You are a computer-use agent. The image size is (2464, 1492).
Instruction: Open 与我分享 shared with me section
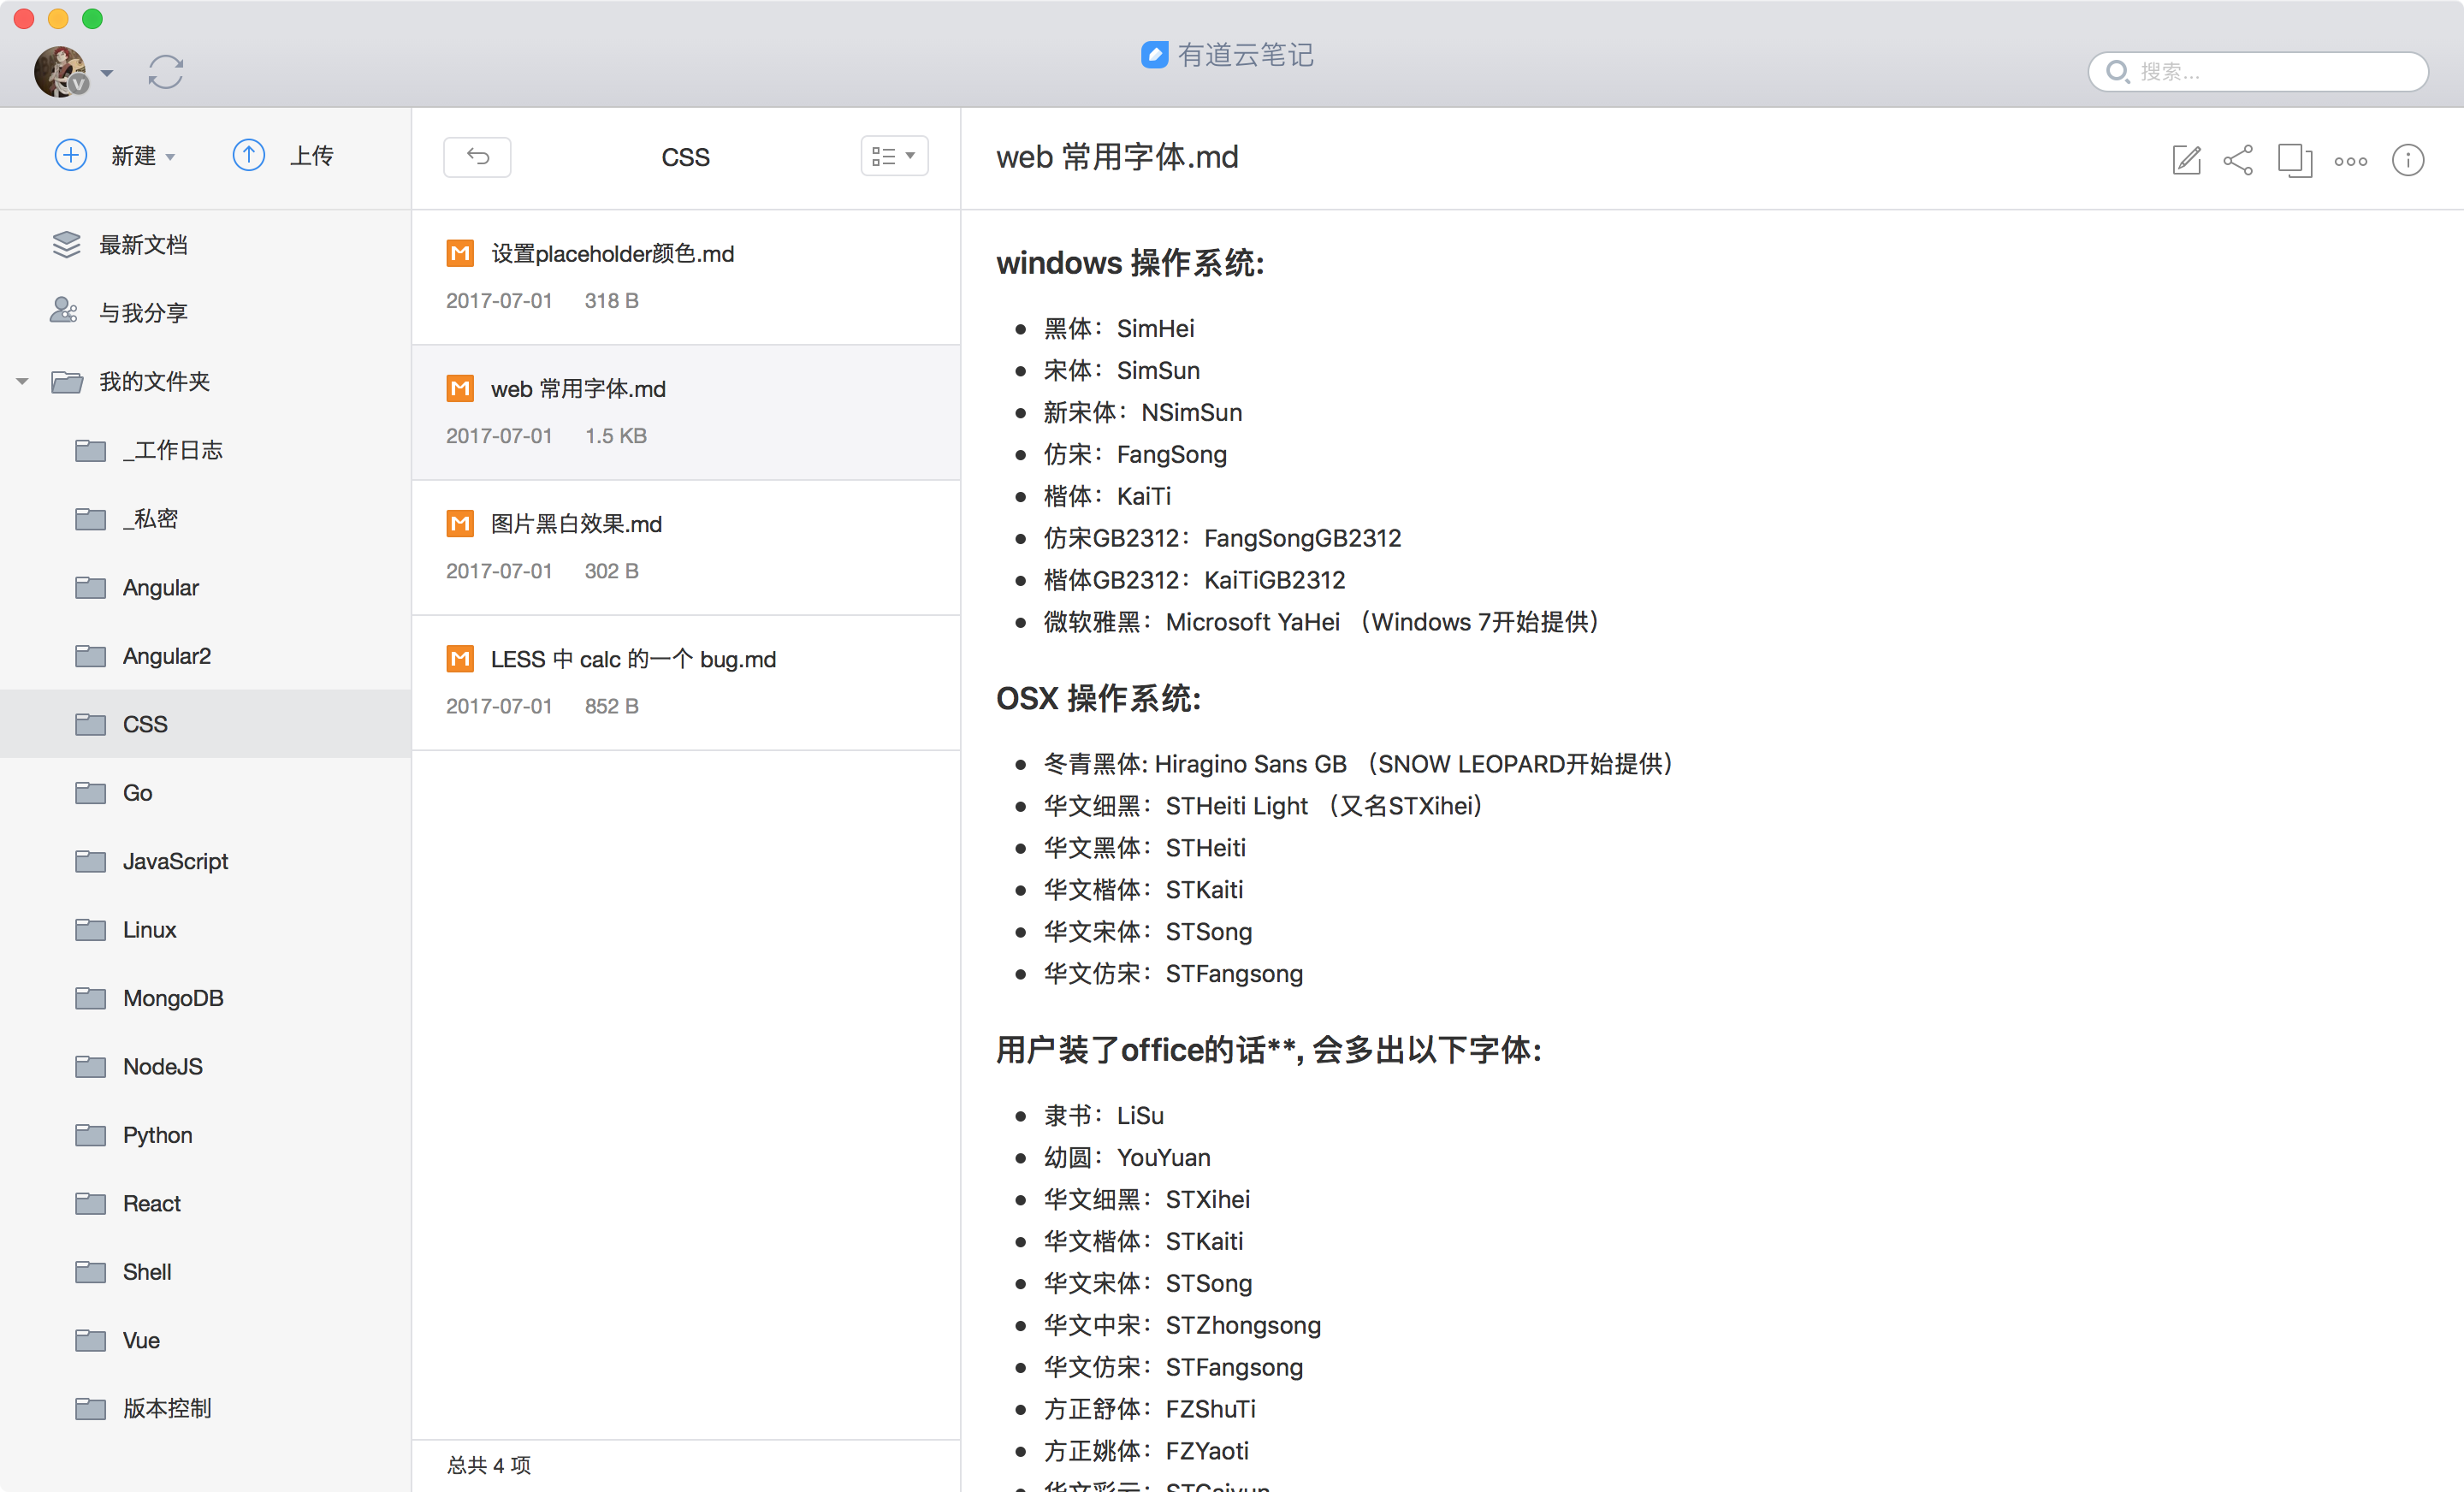coord(142,313)
